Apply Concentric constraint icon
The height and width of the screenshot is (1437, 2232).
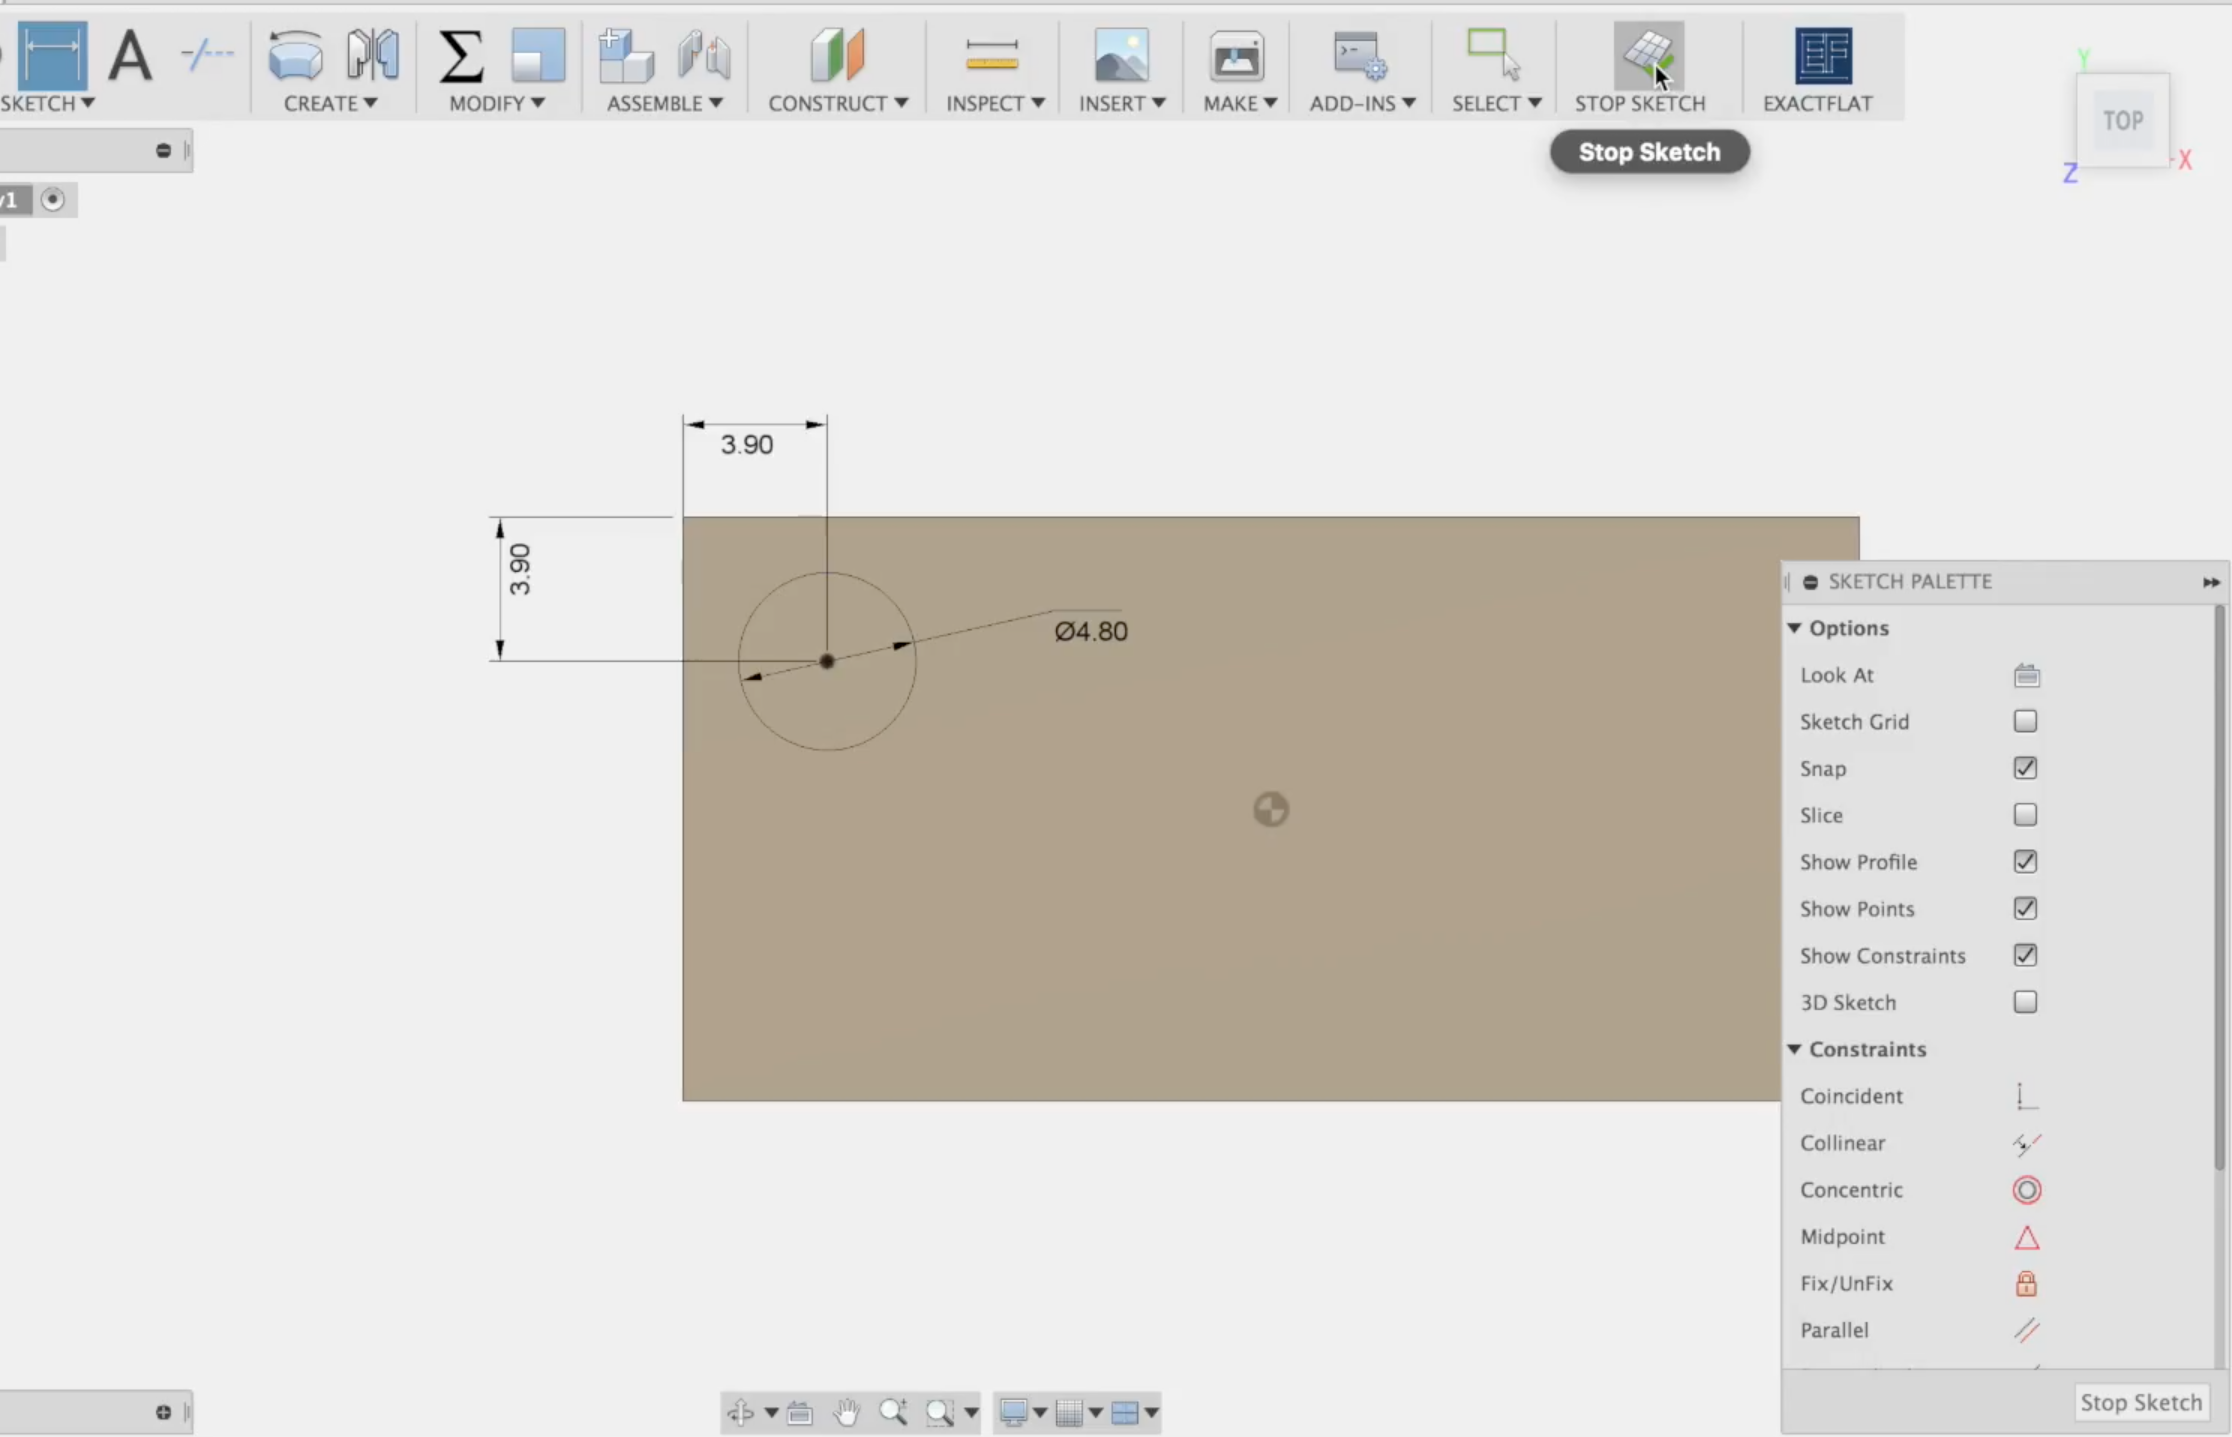(x=2025, y=1190)
